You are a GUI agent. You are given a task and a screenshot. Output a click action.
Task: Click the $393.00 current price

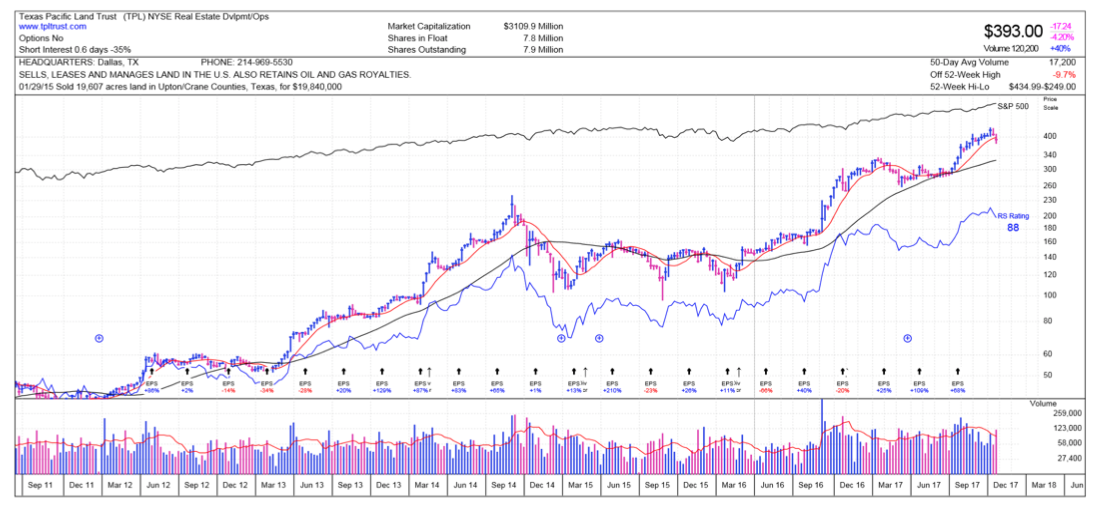[x=1013, y=31]
